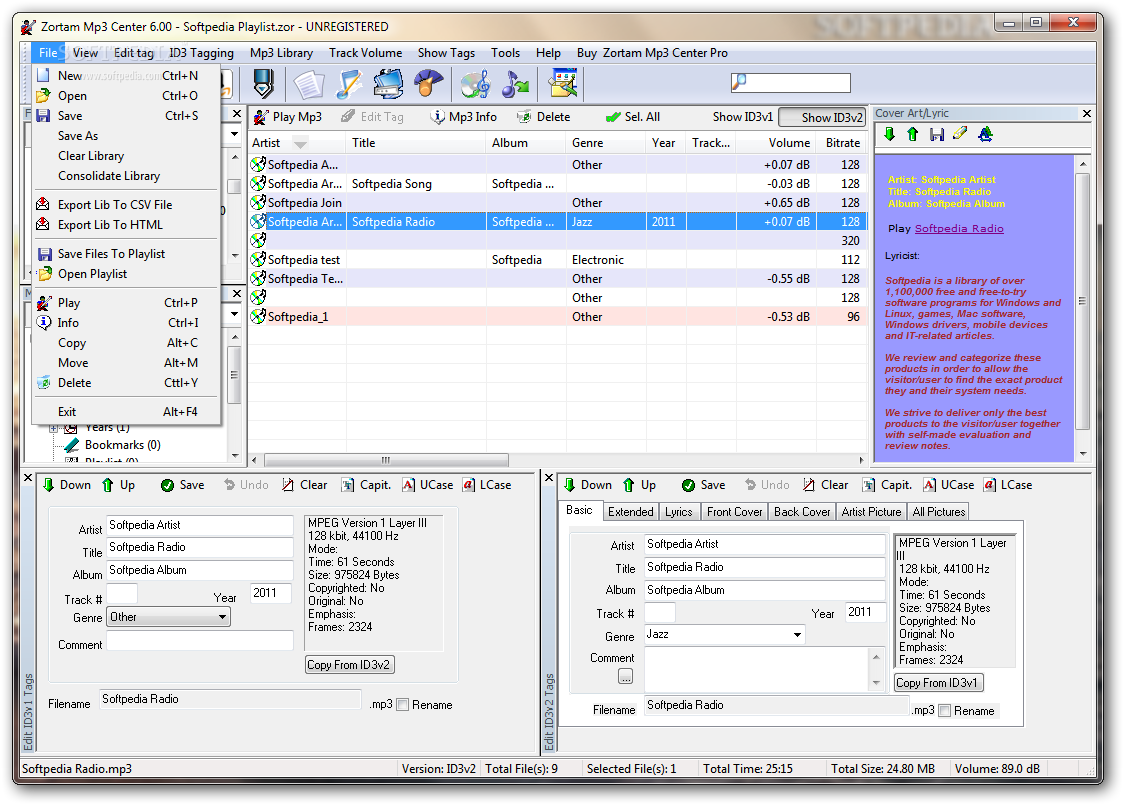Select the Softpedia_1 track row
Viewport: 1124px width, 805px height.
(x=557, y=317)
